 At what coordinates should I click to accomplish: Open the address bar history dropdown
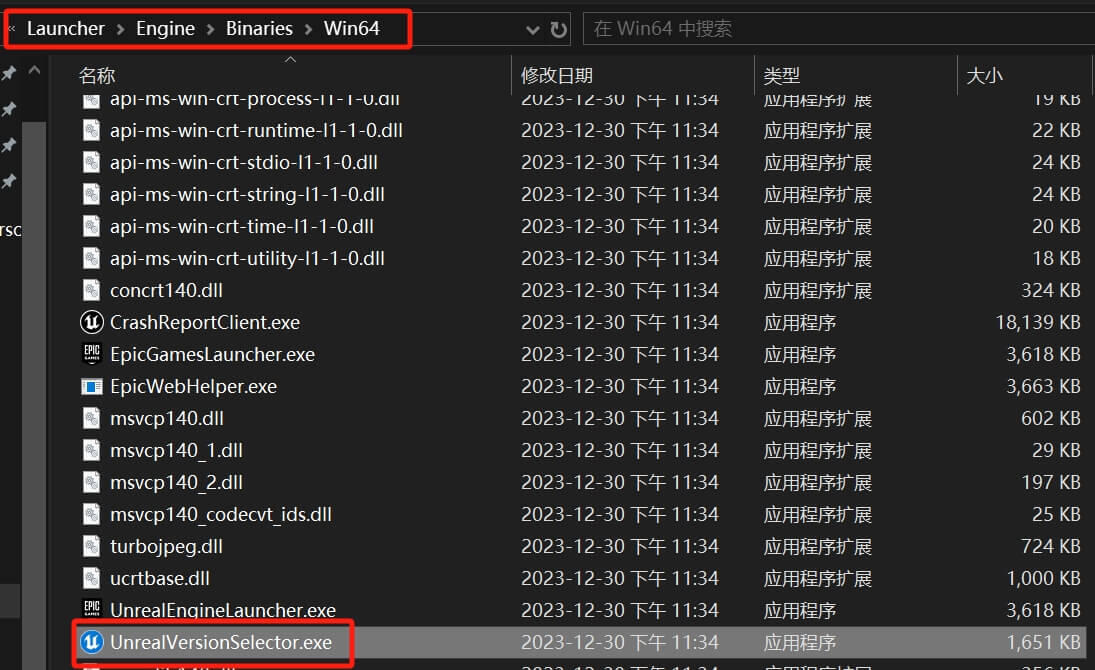point(532,29)
